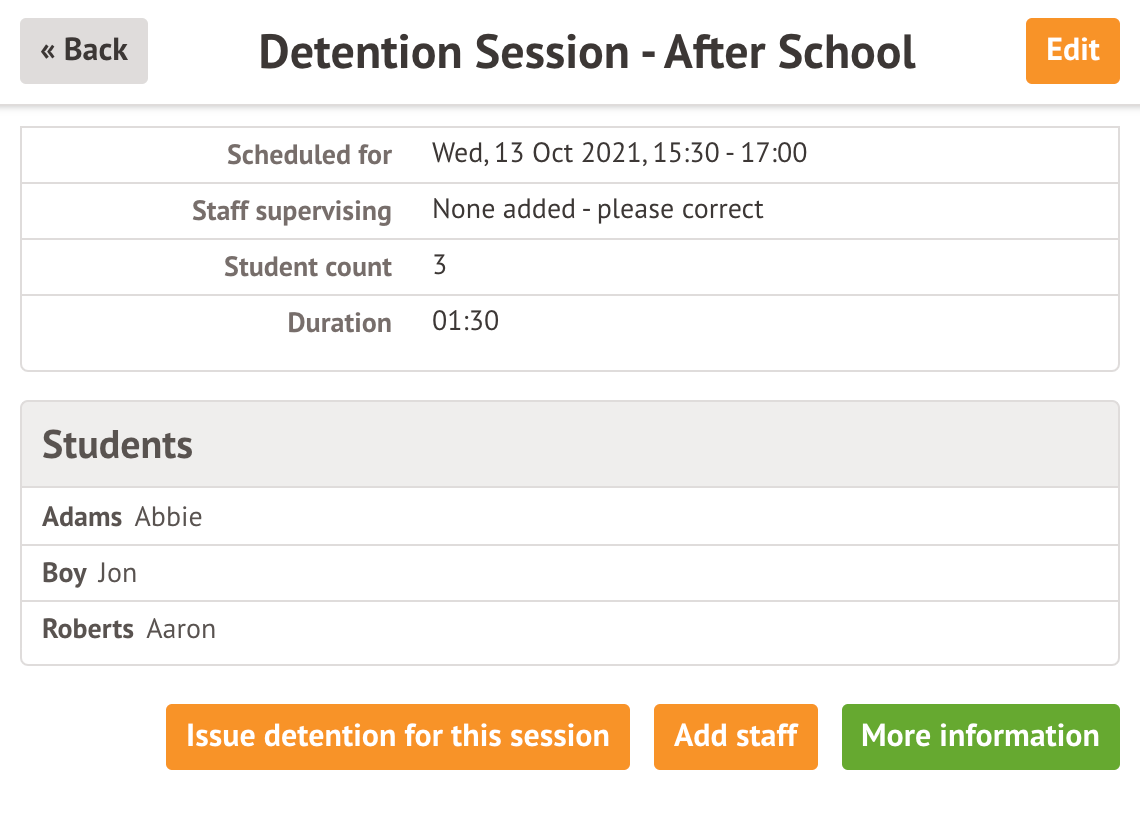The height and width of the screenshot is (816, 1140).
Task: Click the Duration label
Action: point(339,323)
